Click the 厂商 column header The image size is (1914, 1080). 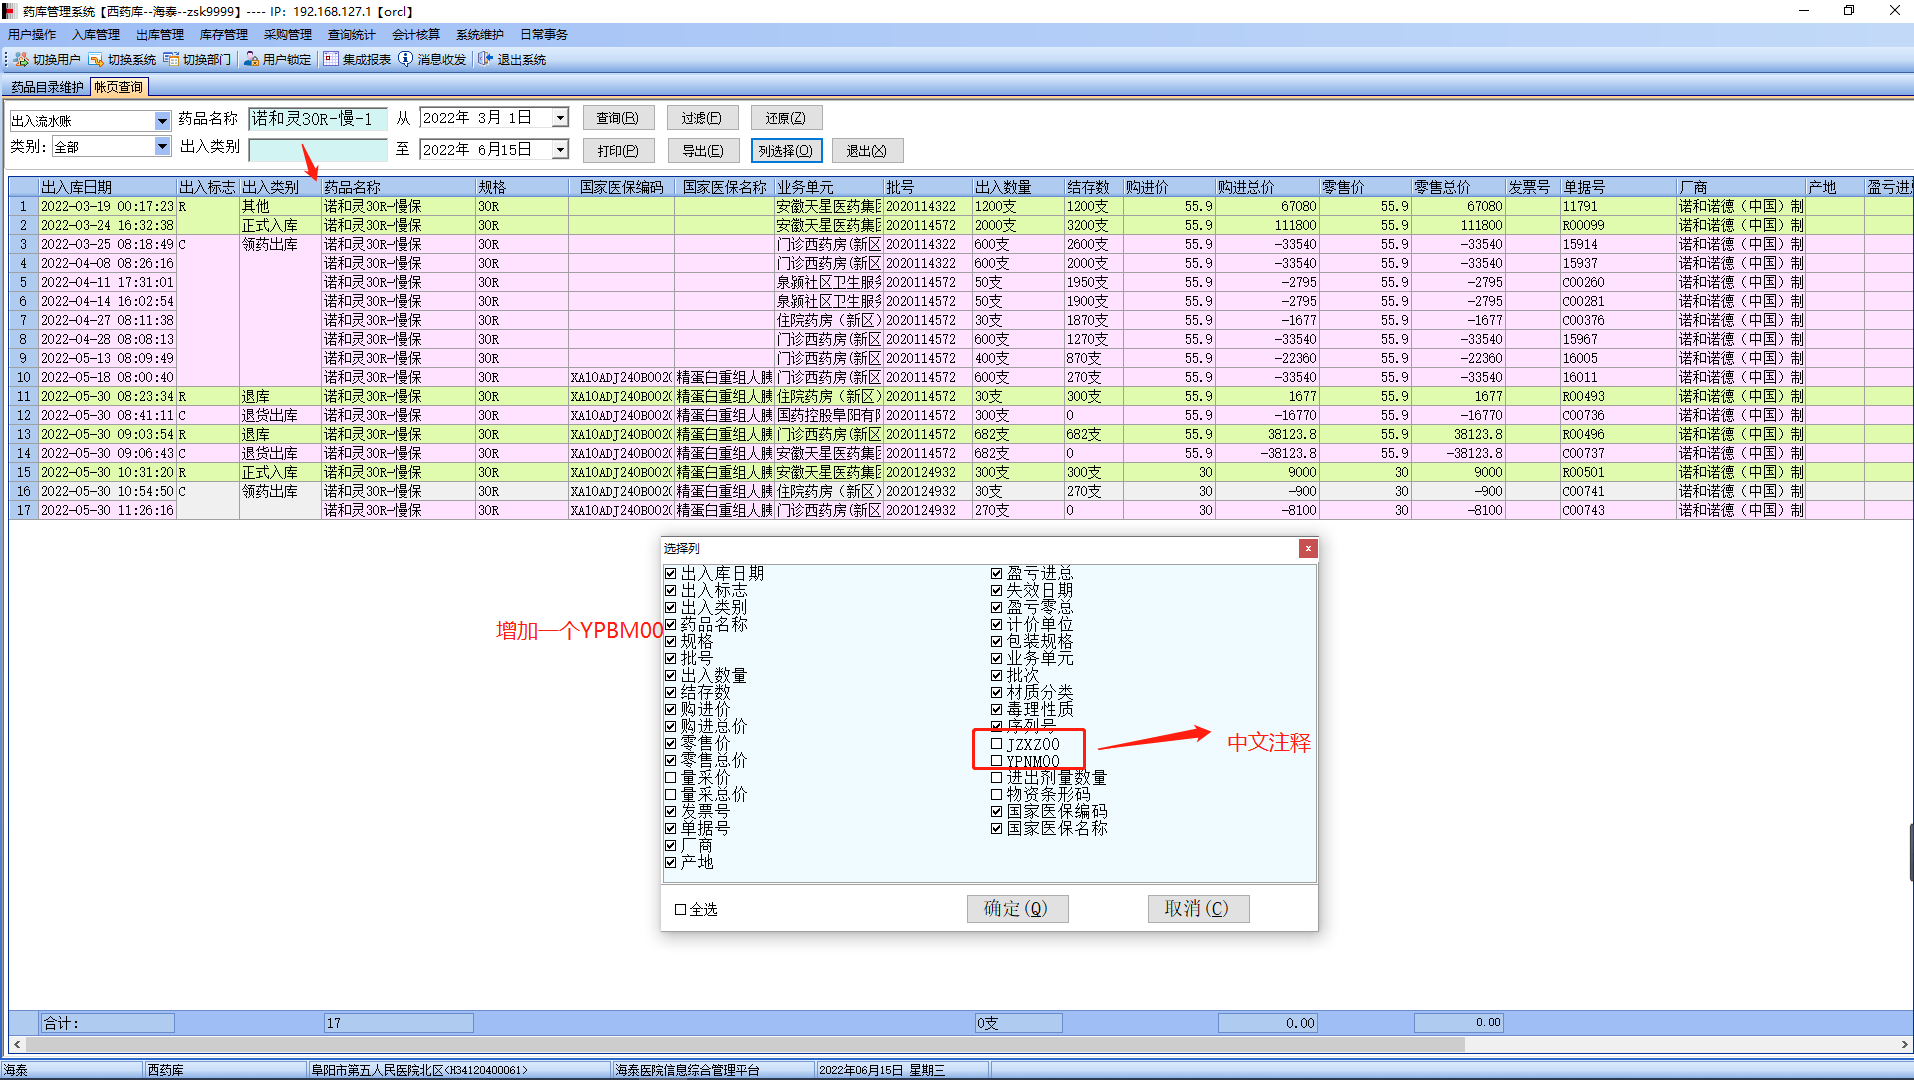1741,187
